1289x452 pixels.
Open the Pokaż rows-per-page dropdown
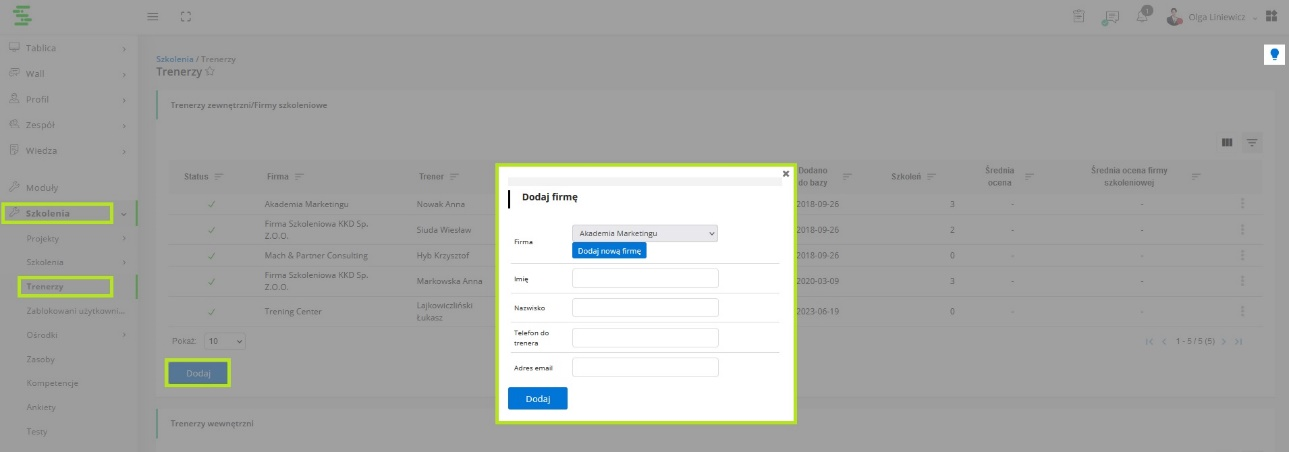coord(225,341)
